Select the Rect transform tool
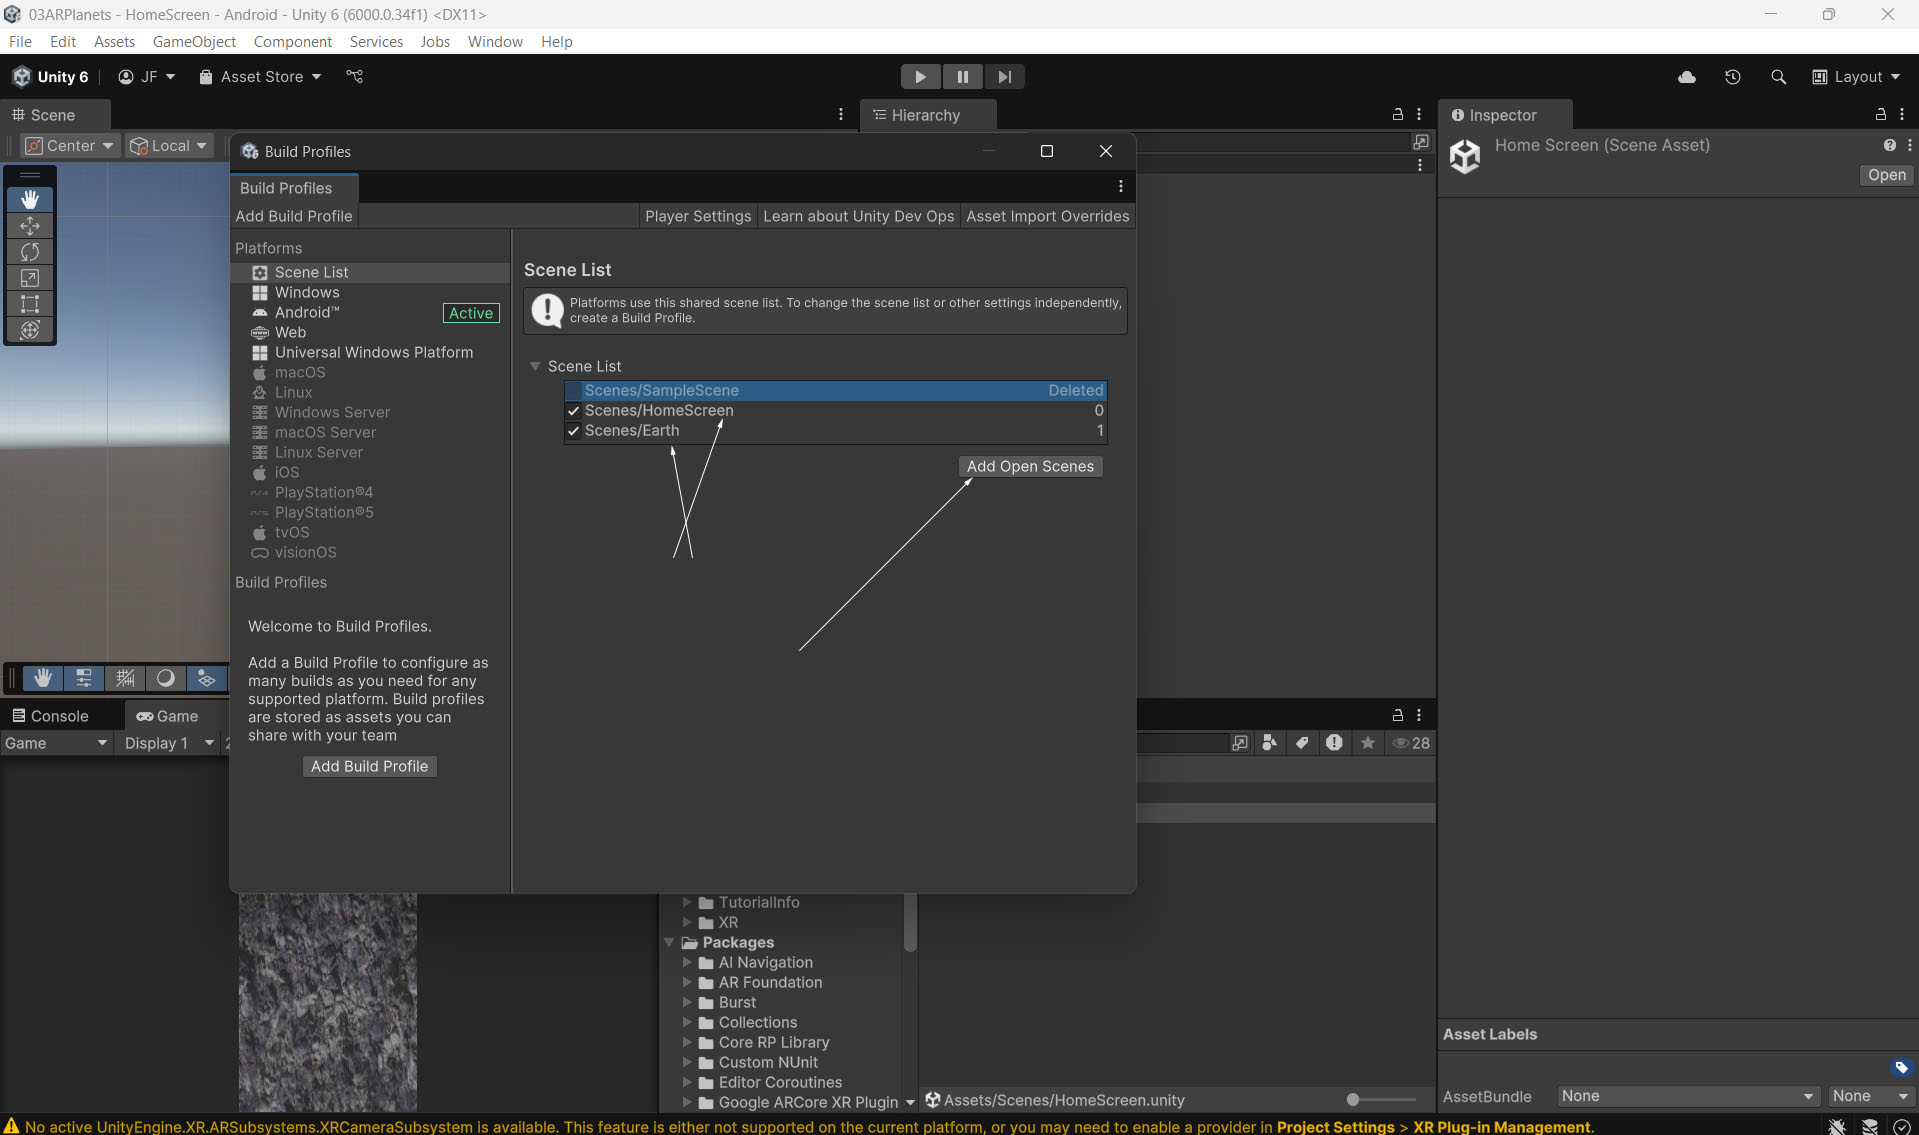This screenshot has width=1919, height=1135. coord(30,304)
